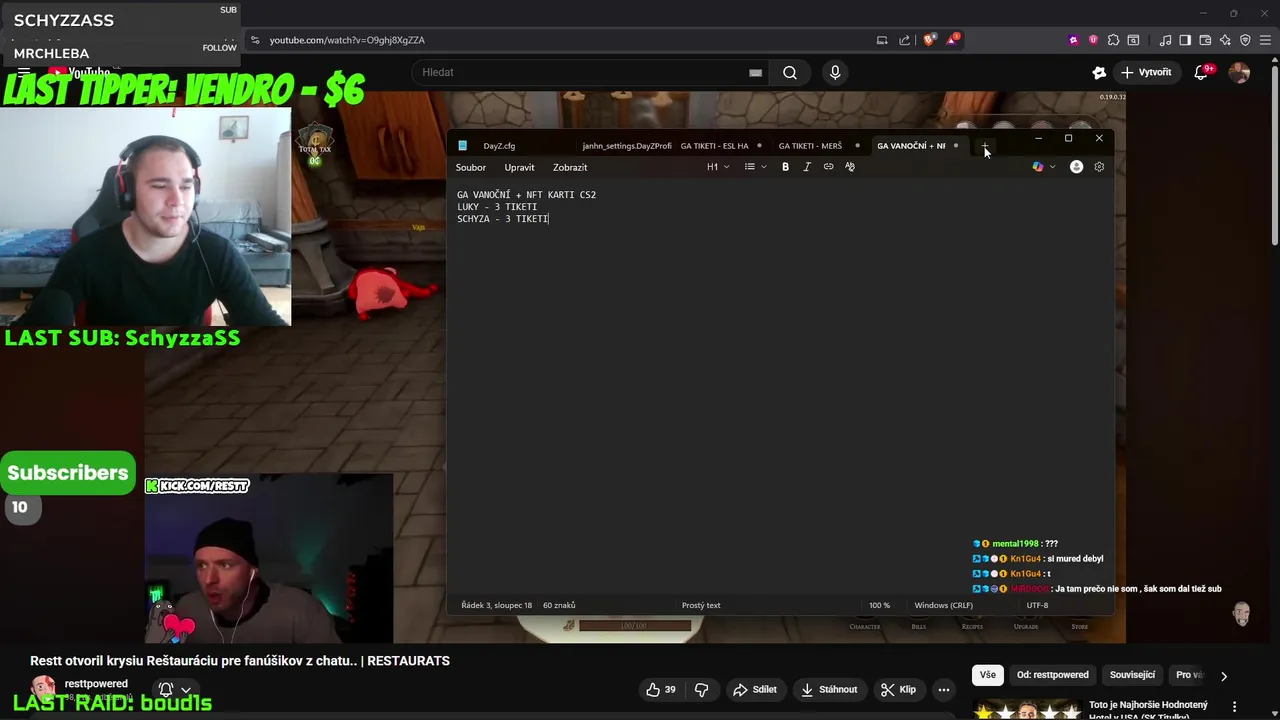Open the Upravit menu in Notepad
The width and height of the screenshot is (1280, 720).
pyautogui.click(x=519, y=167)
